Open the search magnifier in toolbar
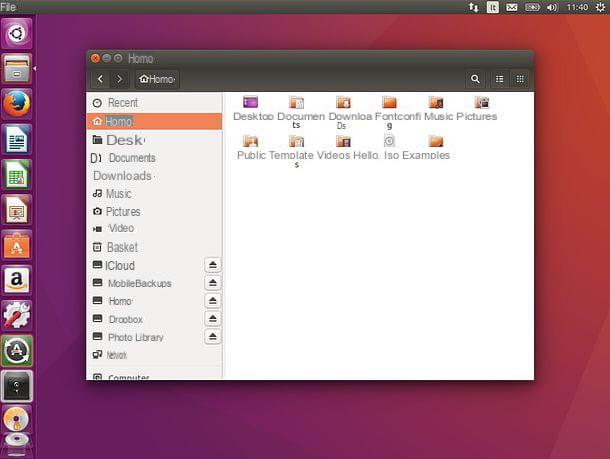 [475, 79]
